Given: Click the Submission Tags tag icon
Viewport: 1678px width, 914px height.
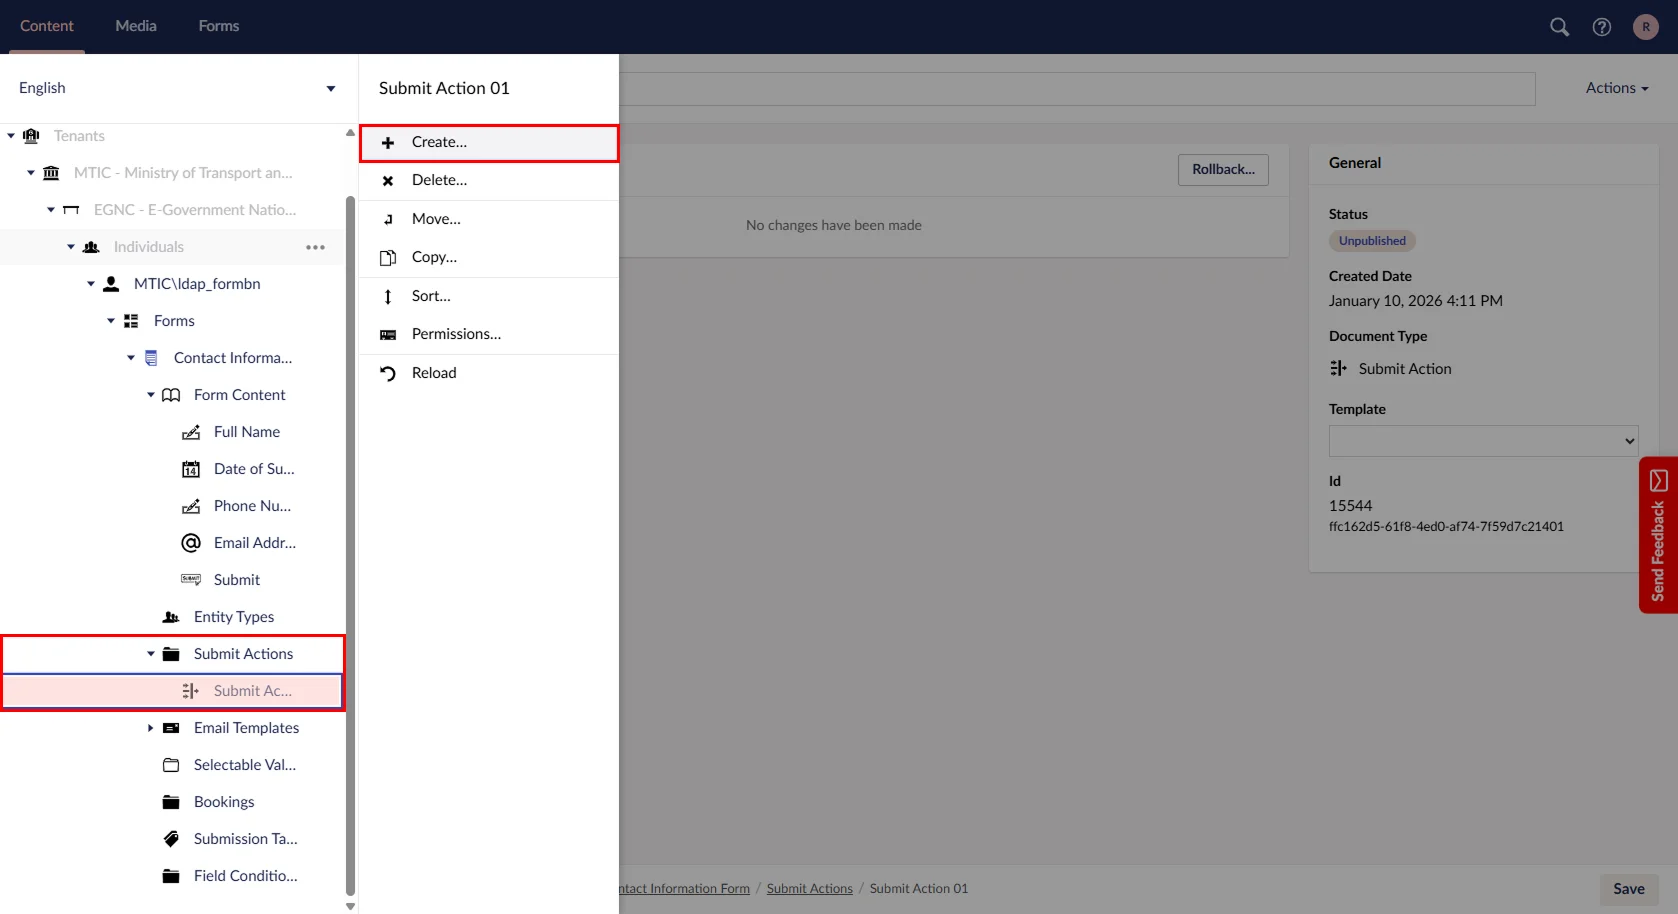Looking at the screenshot, I should (171, 839).
